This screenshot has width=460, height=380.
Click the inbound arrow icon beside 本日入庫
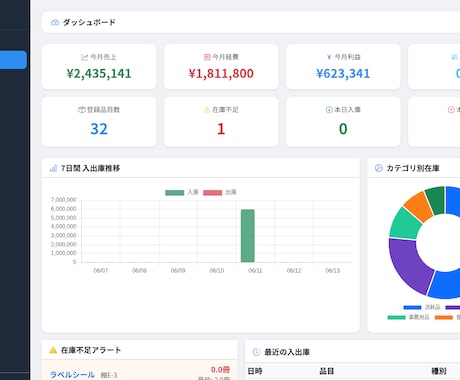329,110
